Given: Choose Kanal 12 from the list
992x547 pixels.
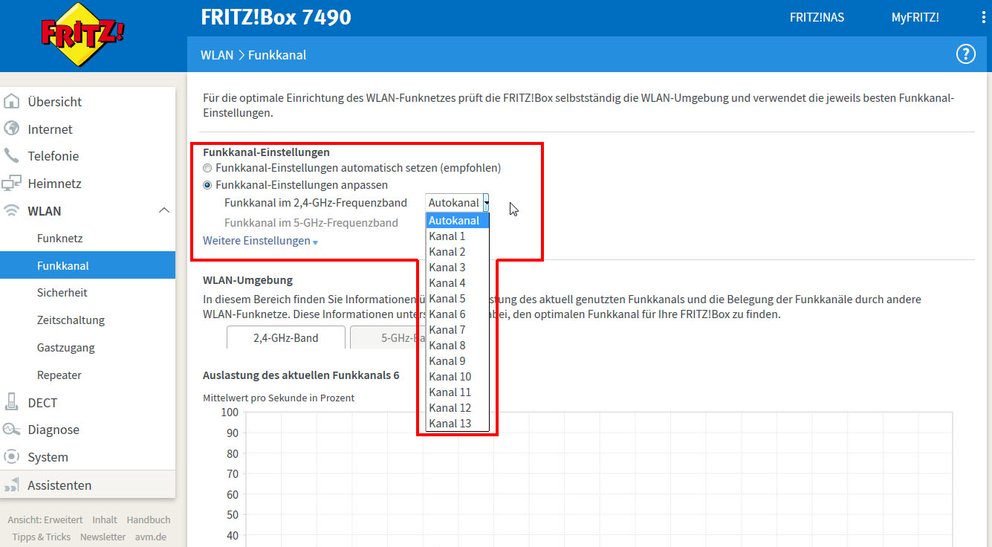Looking at the screenshot, I should 457,407.
